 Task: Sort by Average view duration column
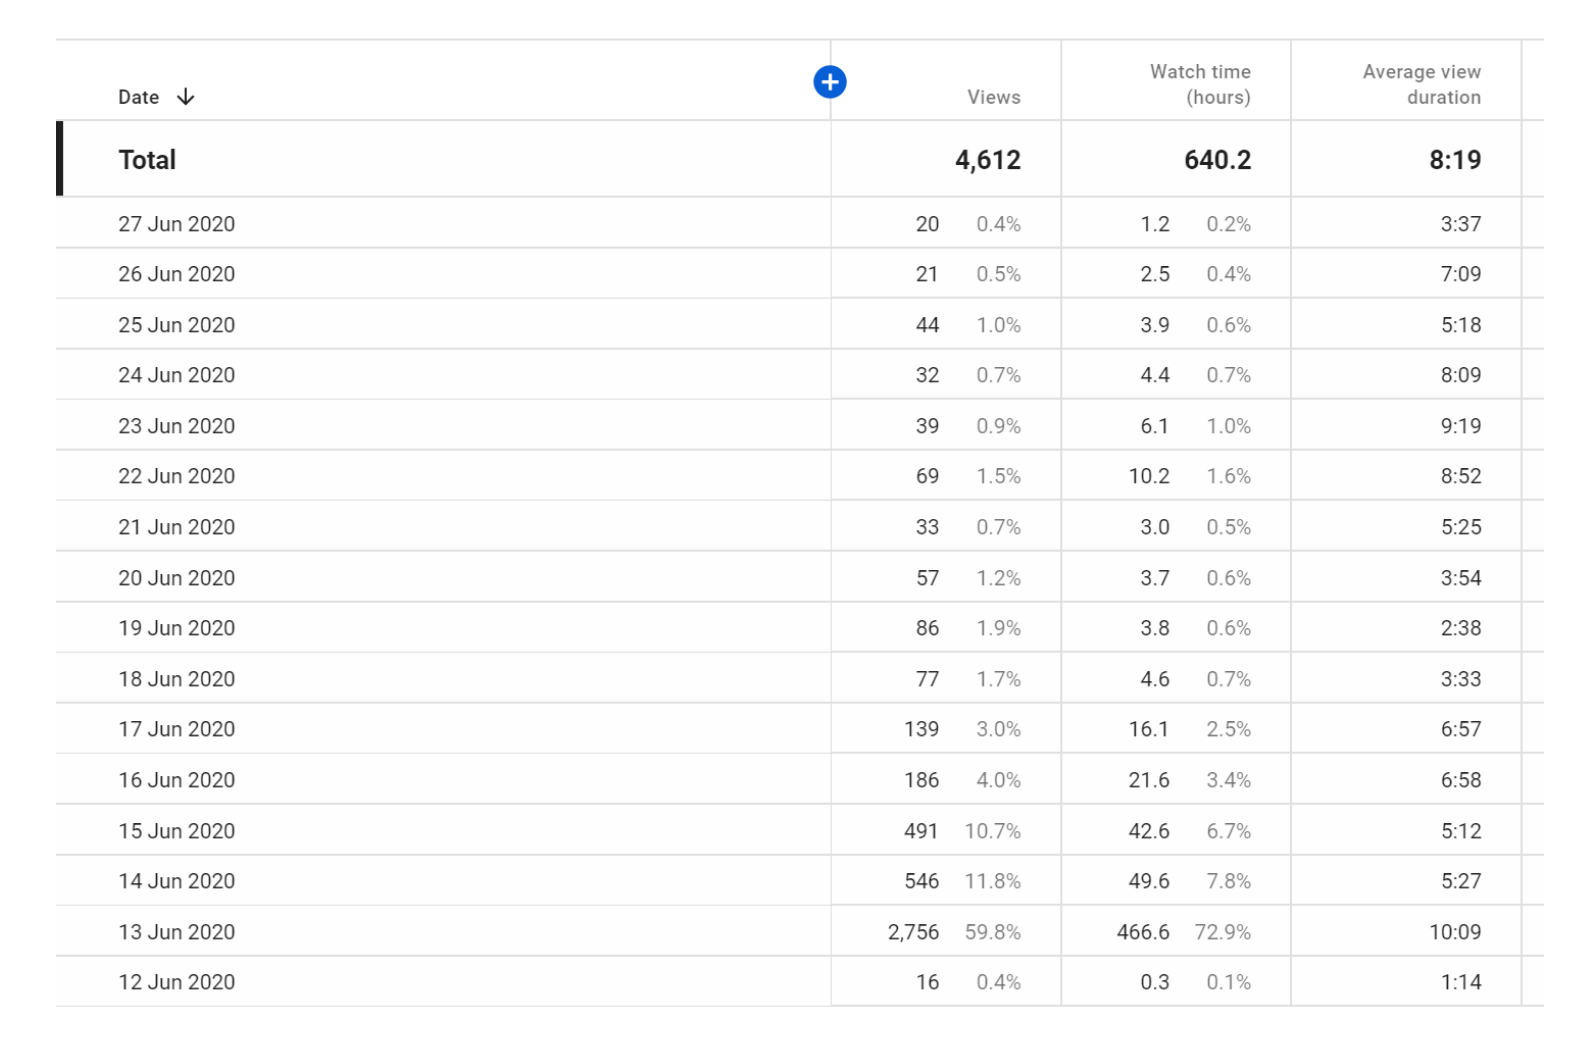(x=1421, y=84)
